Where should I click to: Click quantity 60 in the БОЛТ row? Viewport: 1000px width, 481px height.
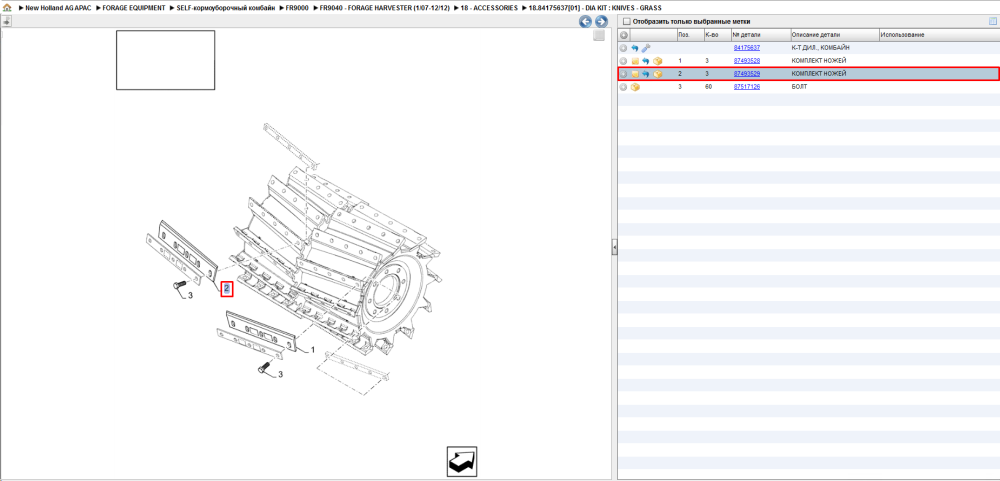click(x=708, y=87)
